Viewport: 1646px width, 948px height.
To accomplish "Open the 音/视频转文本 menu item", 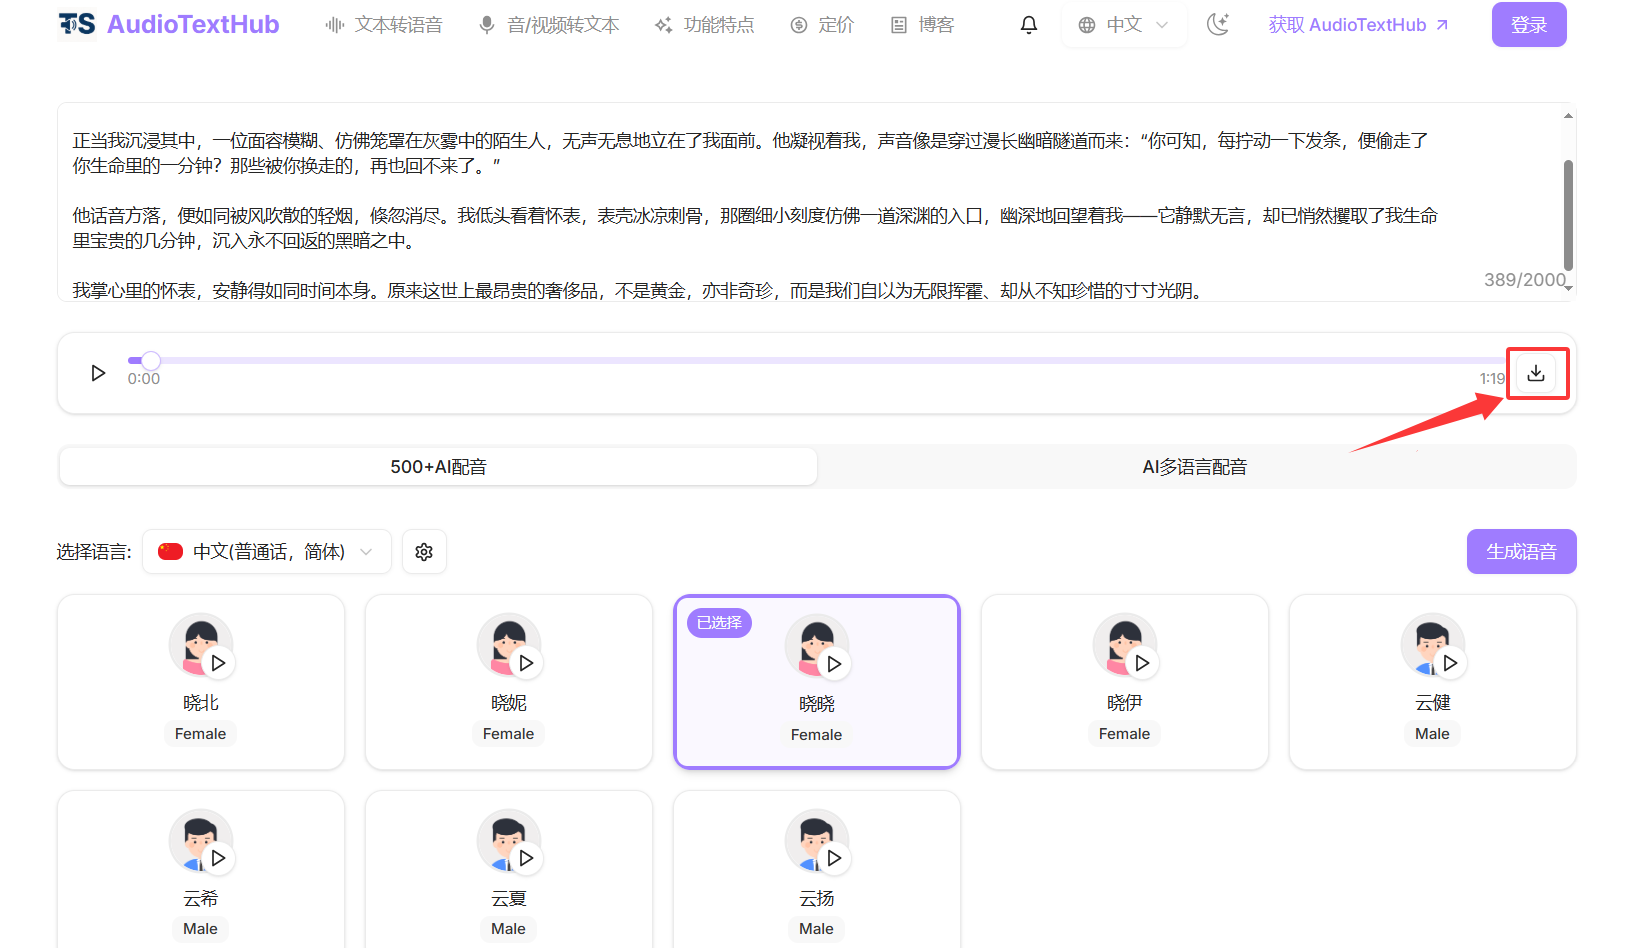I will 549,25.
